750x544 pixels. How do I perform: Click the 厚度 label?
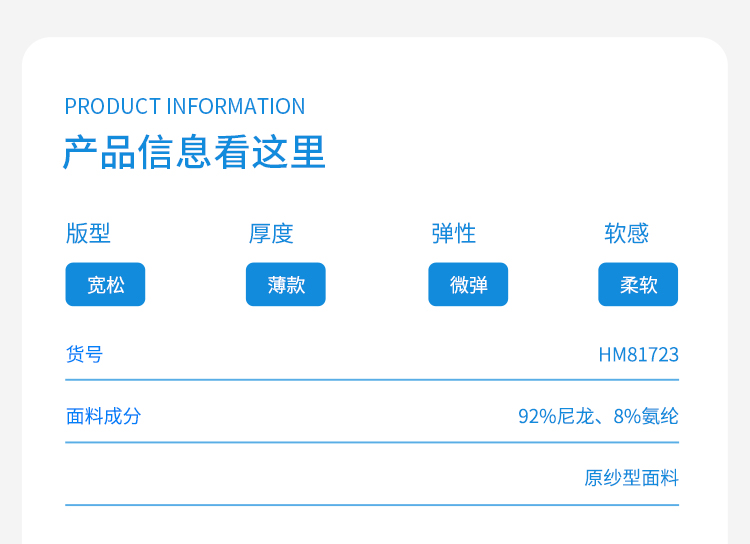point(271,233)
